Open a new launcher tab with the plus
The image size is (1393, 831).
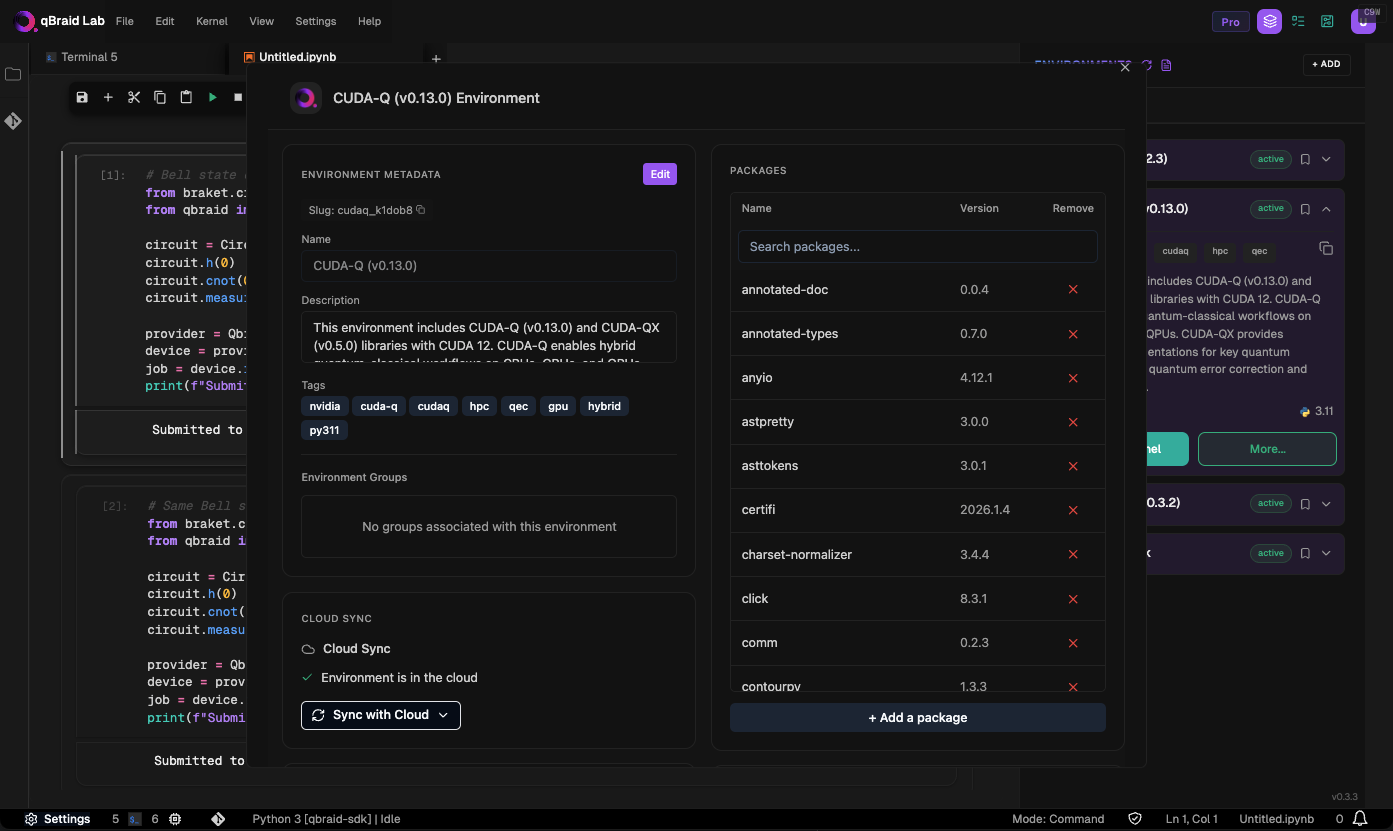435,59
